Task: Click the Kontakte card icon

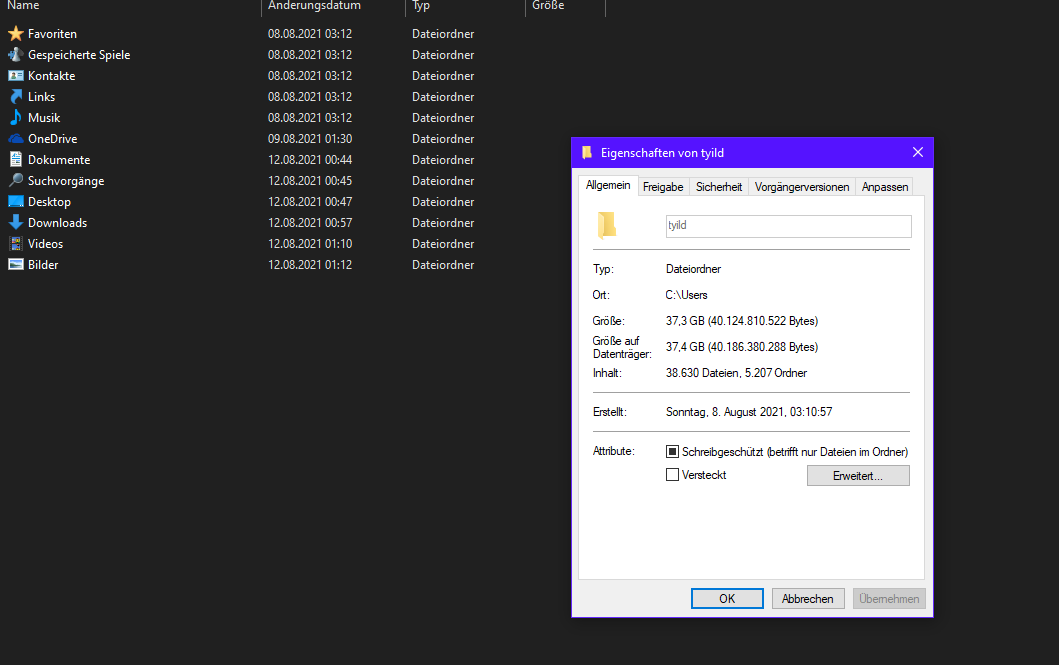Action: point(16,76)
